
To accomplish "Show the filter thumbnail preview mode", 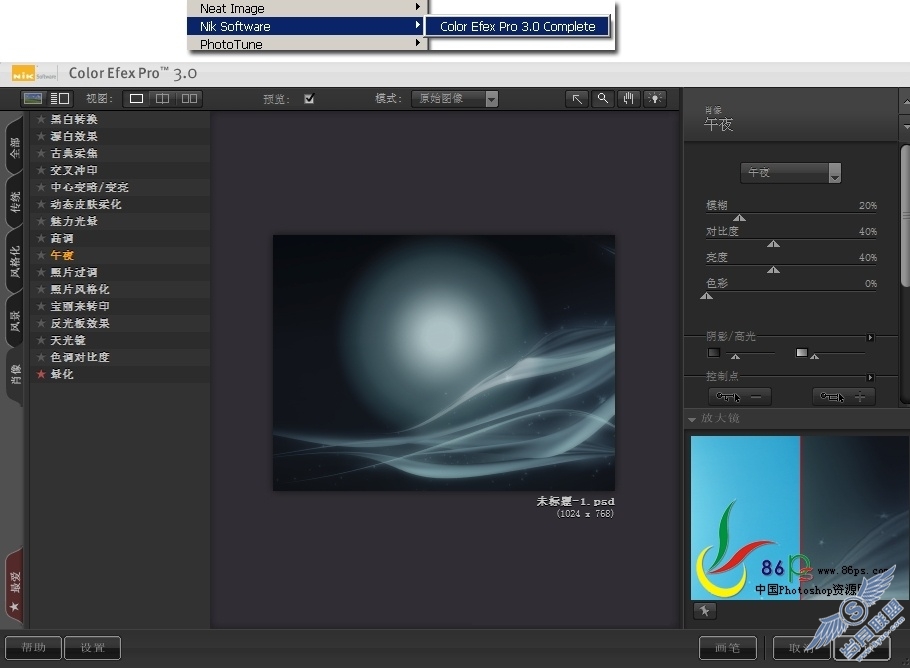I will 32,99.
